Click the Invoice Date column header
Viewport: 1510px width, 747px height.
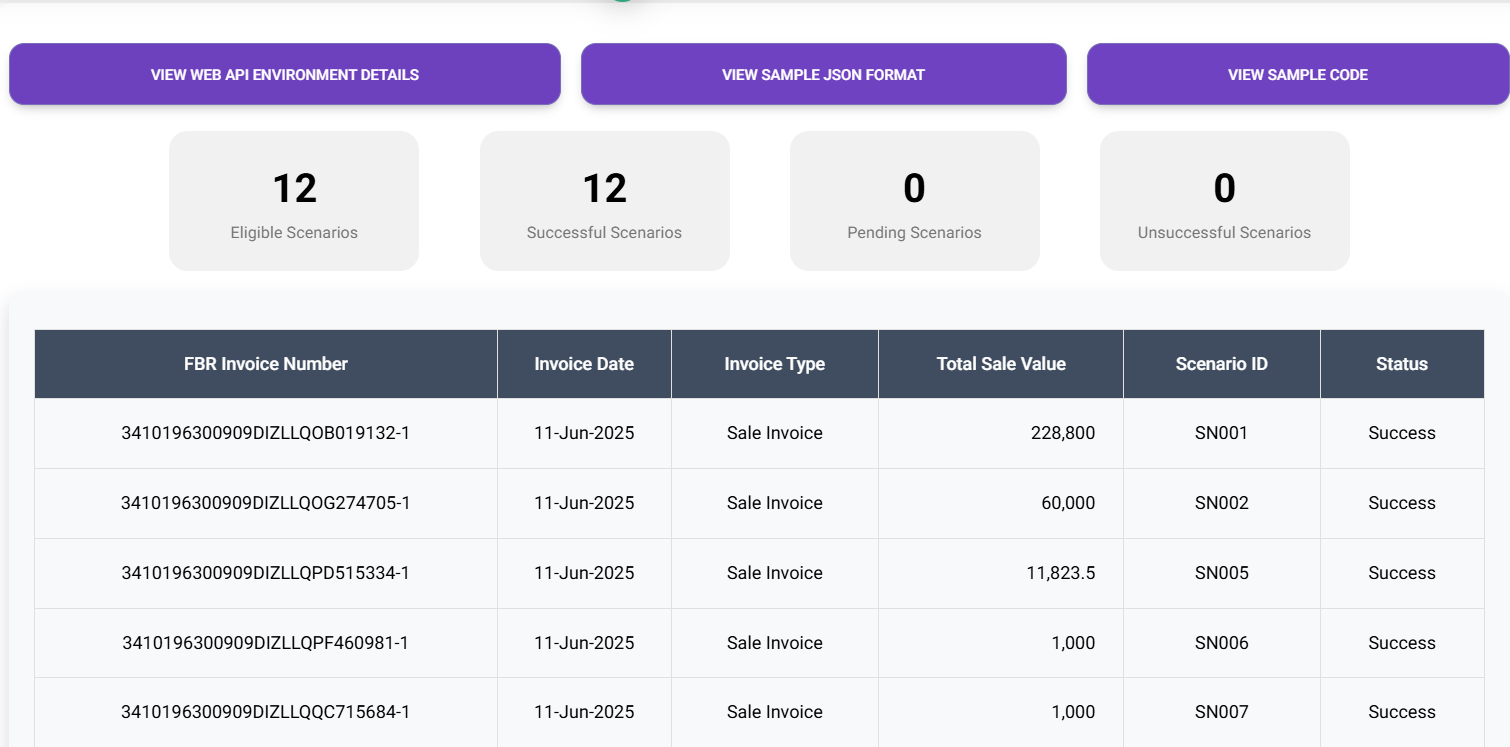pos(584,364)
